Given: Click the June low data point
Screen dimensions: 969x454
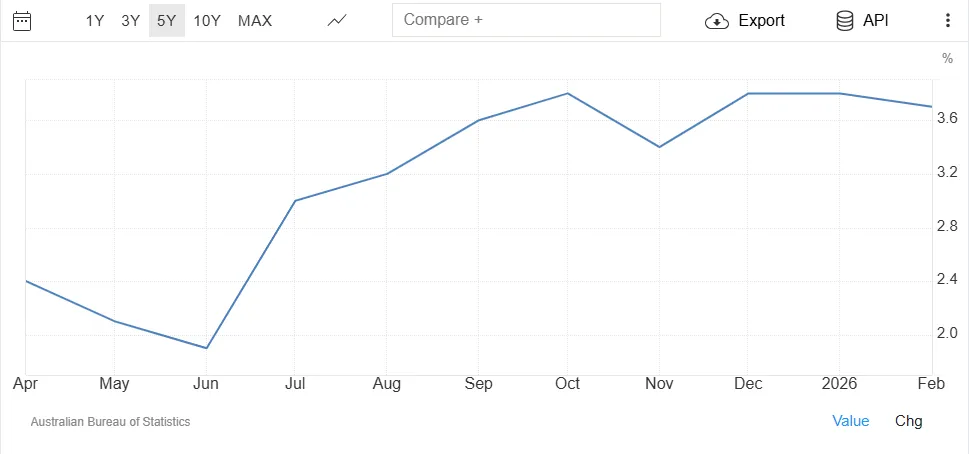Looking at the screenshot, I should (x=205, y=348).
